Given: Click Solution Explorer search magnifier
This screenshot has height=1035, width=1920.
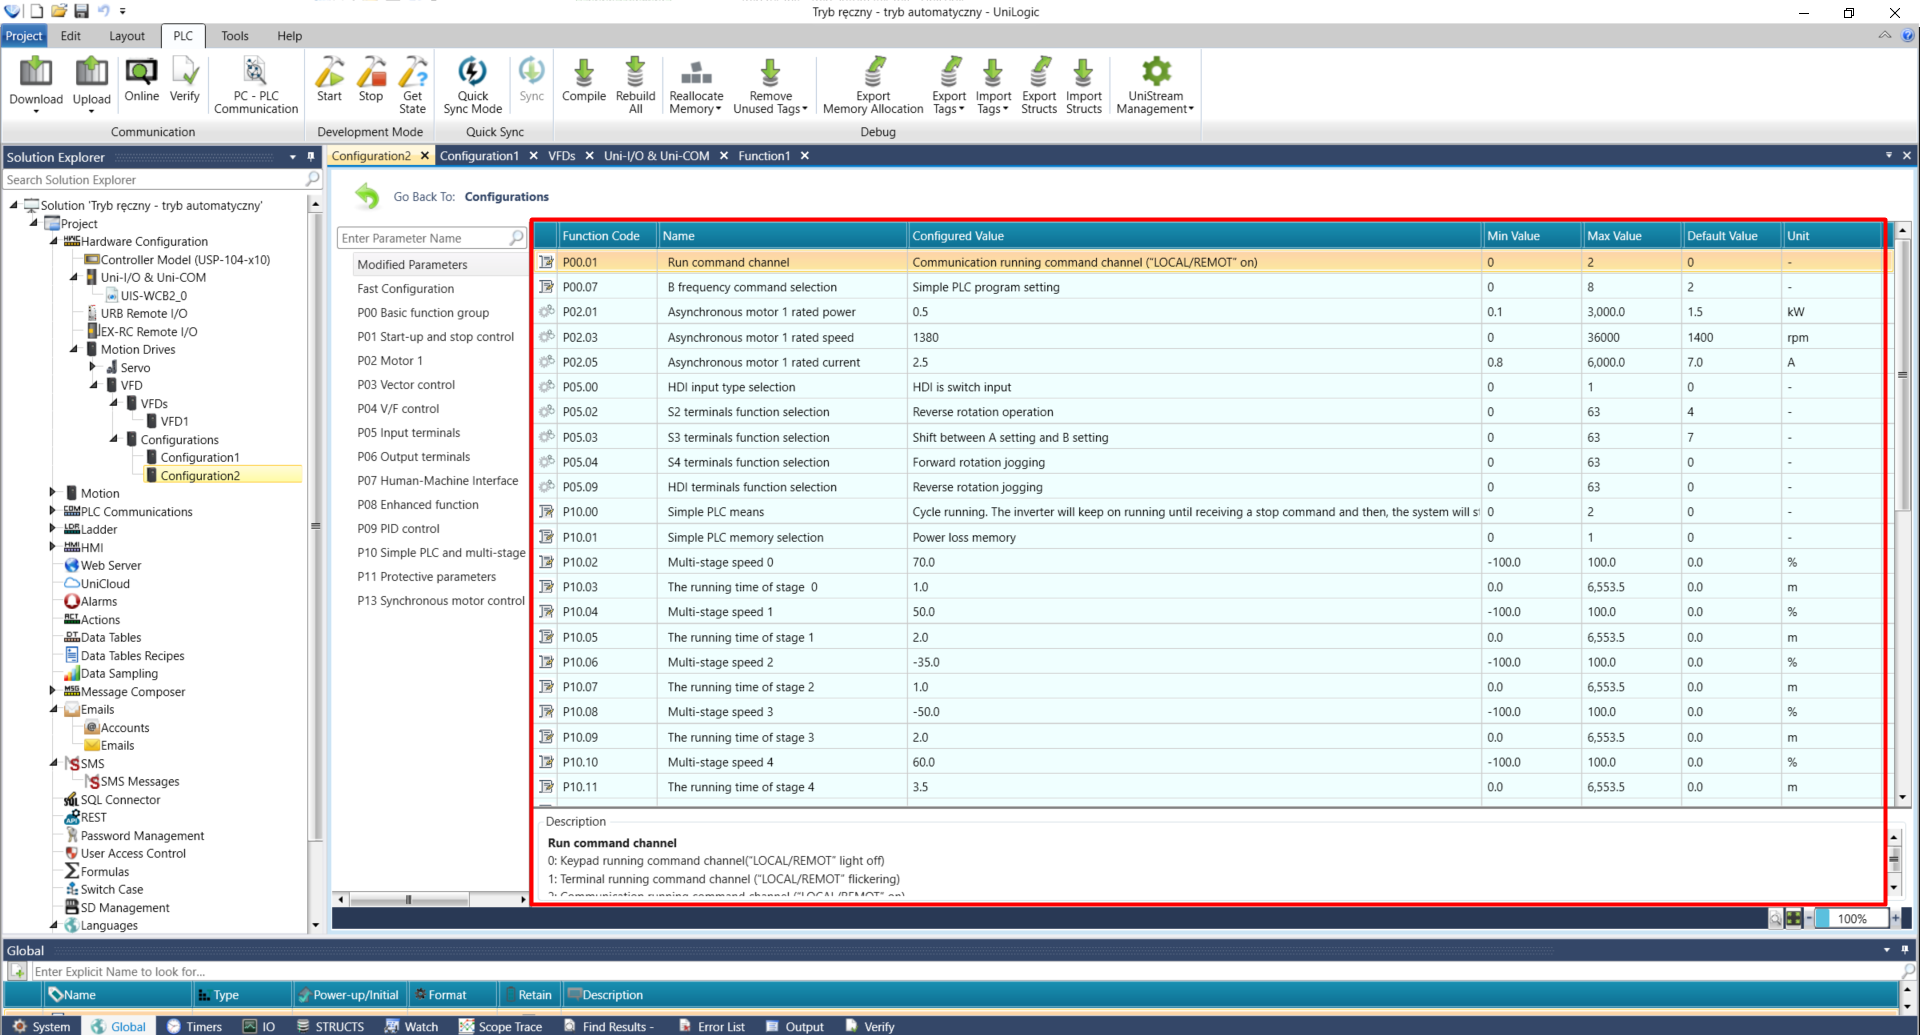Looking at the screenshot, I should pos(312,179).
